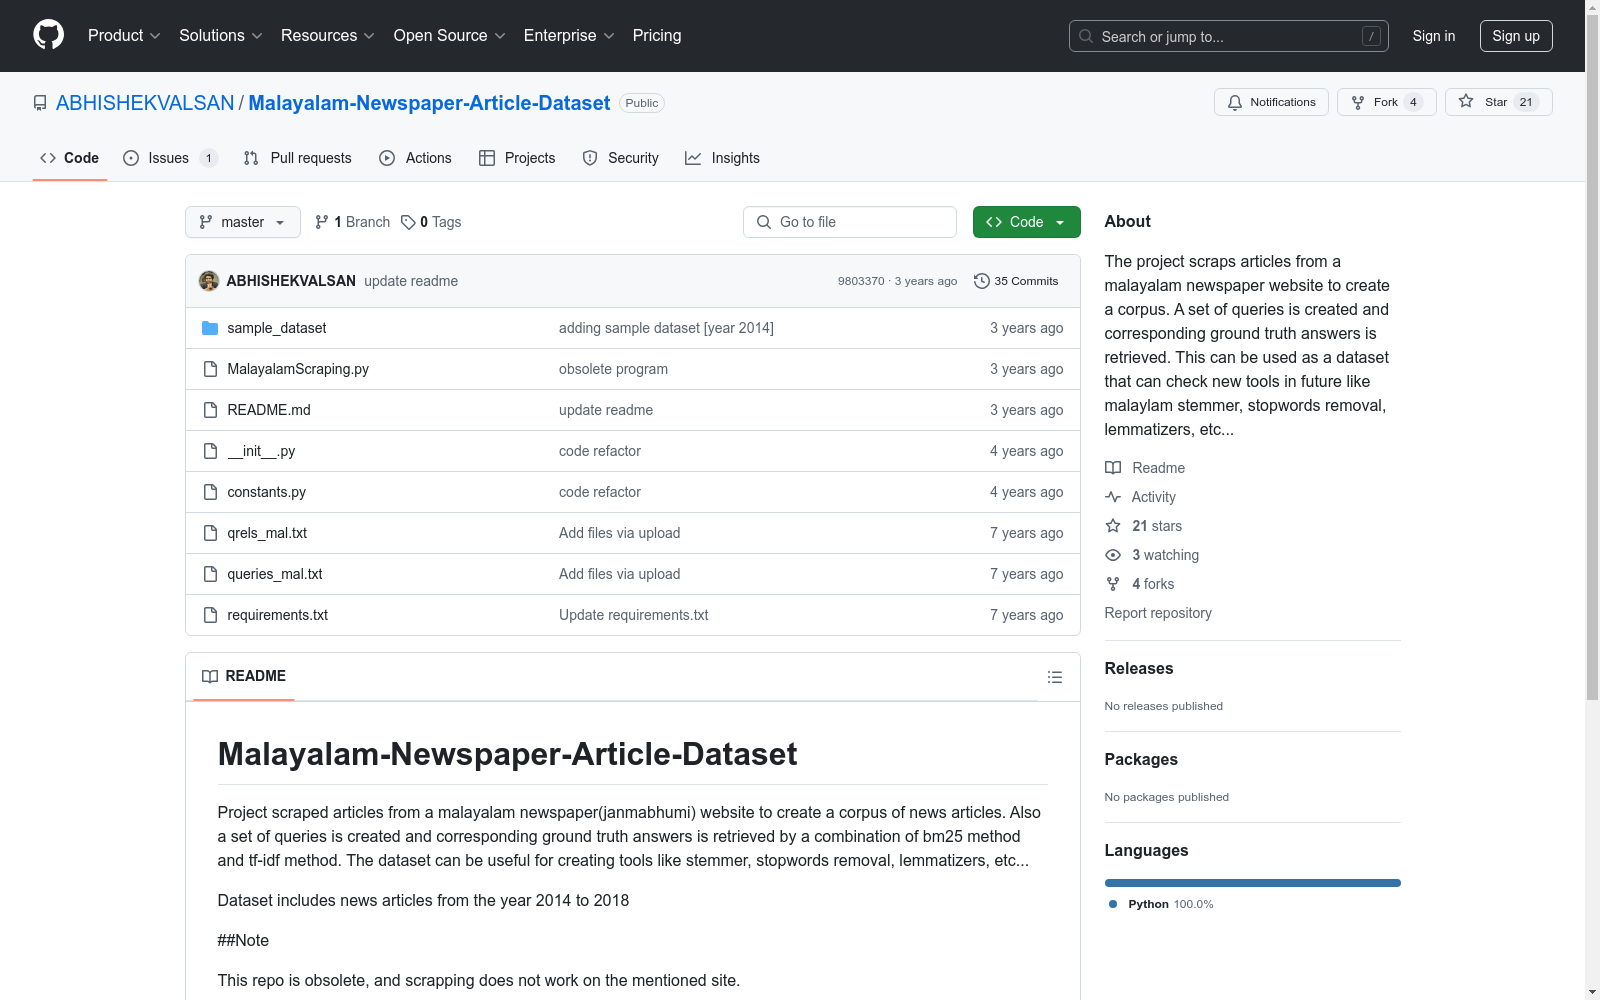
Task: Switch to the Projects tab
Action: [x=517, y=158]
